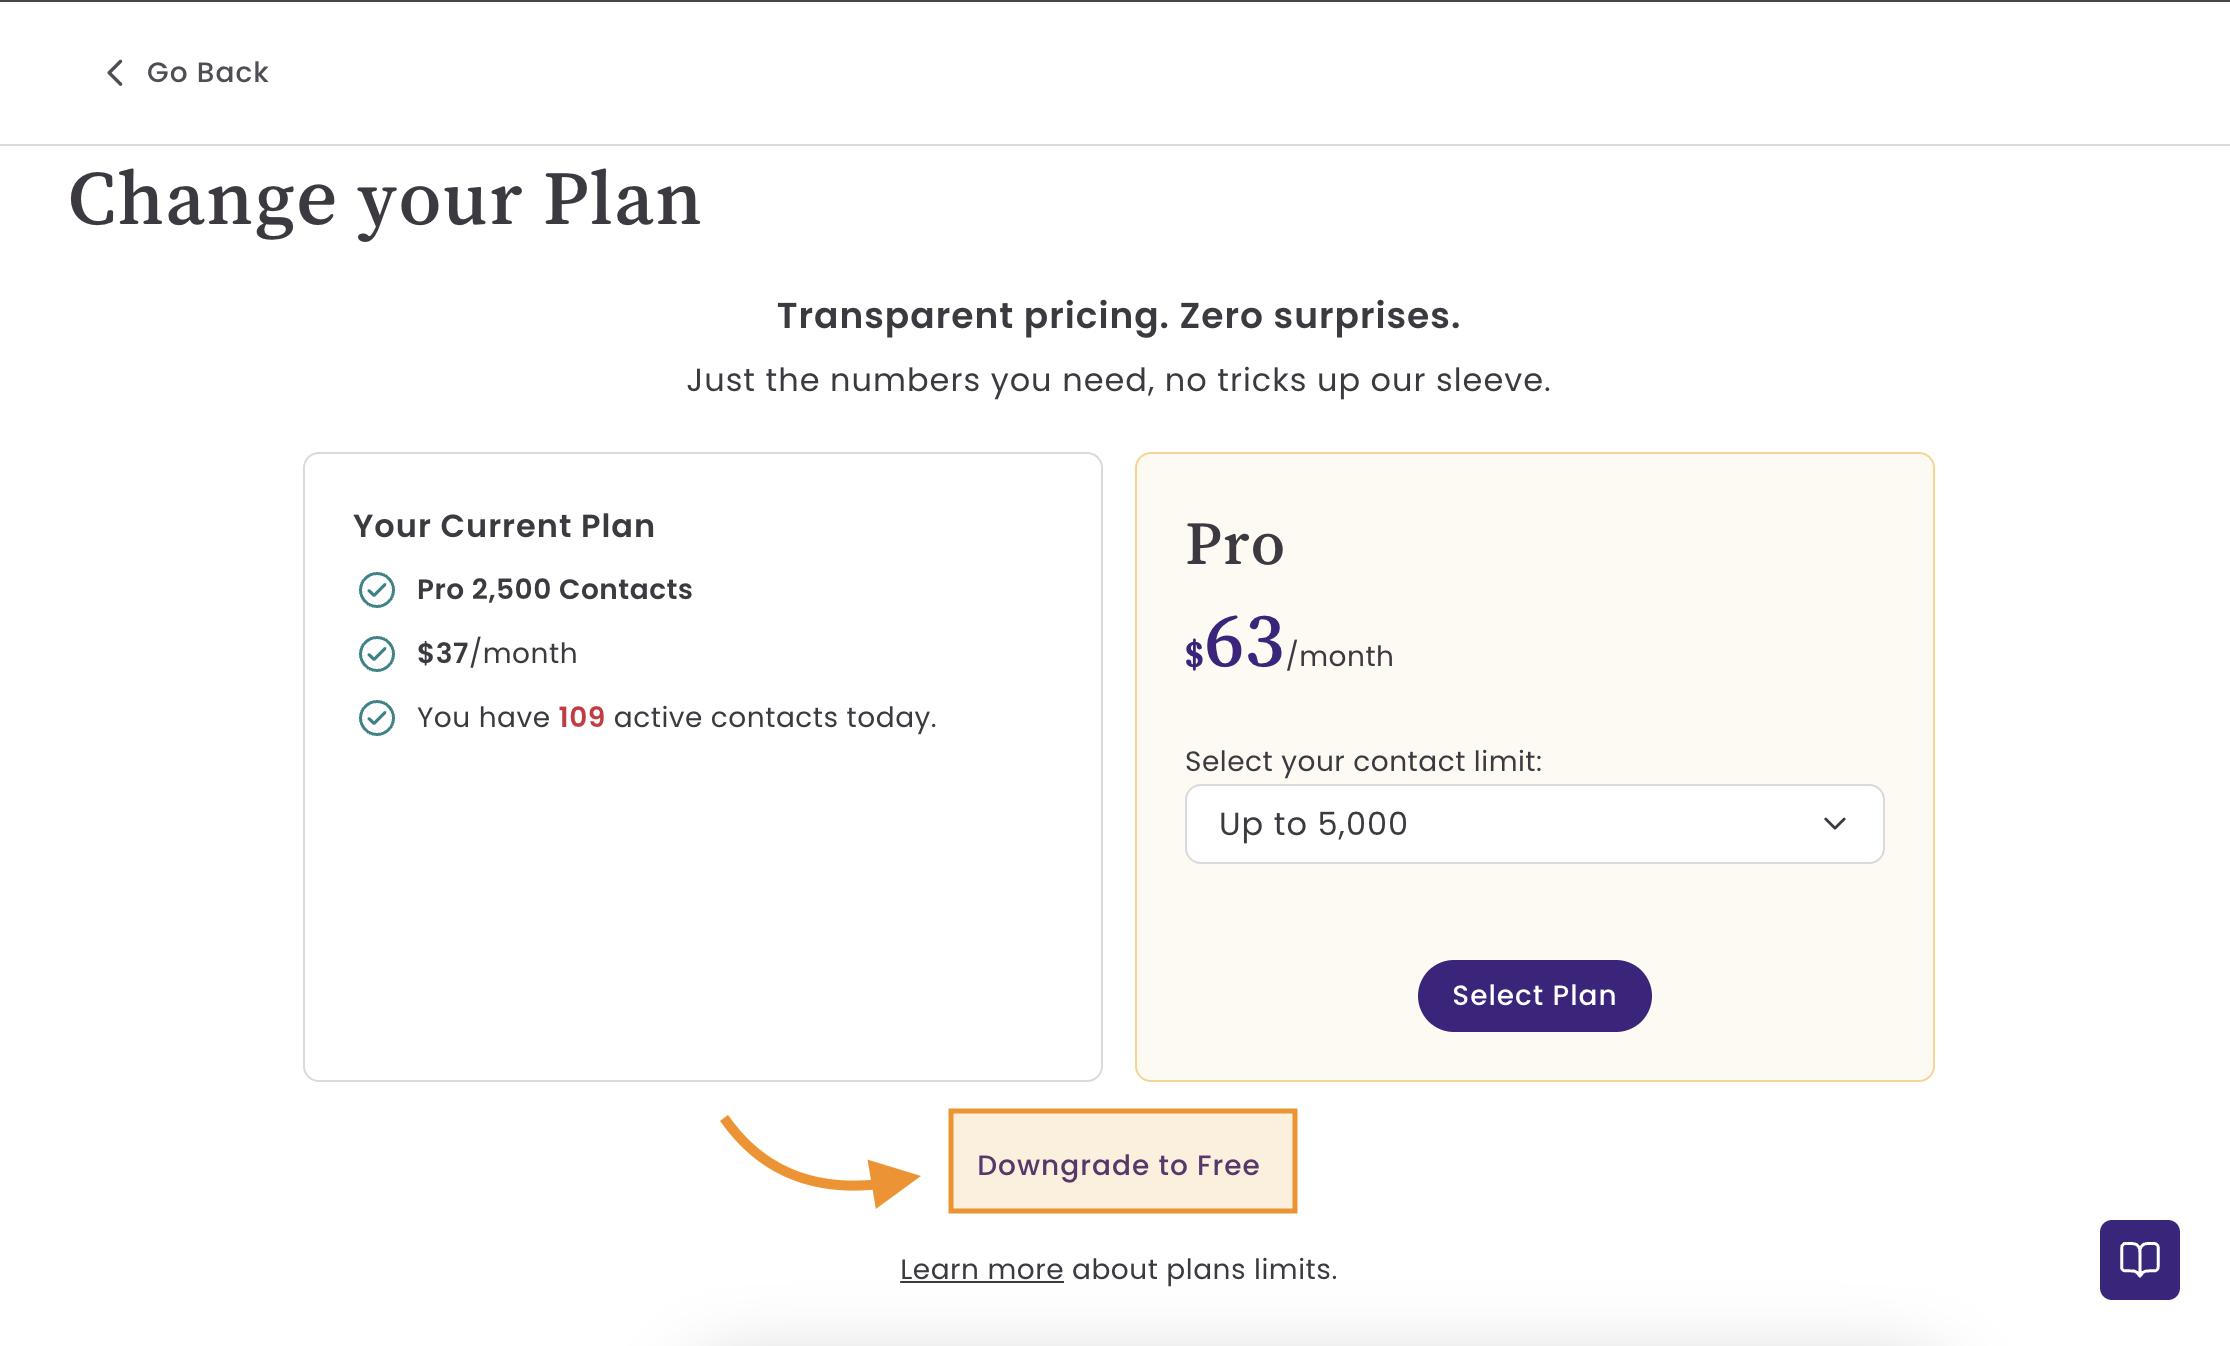Click checkmark icon beside $37/month
The height and width of the screenshot is (1346, 2230).
tap(377, 654)
